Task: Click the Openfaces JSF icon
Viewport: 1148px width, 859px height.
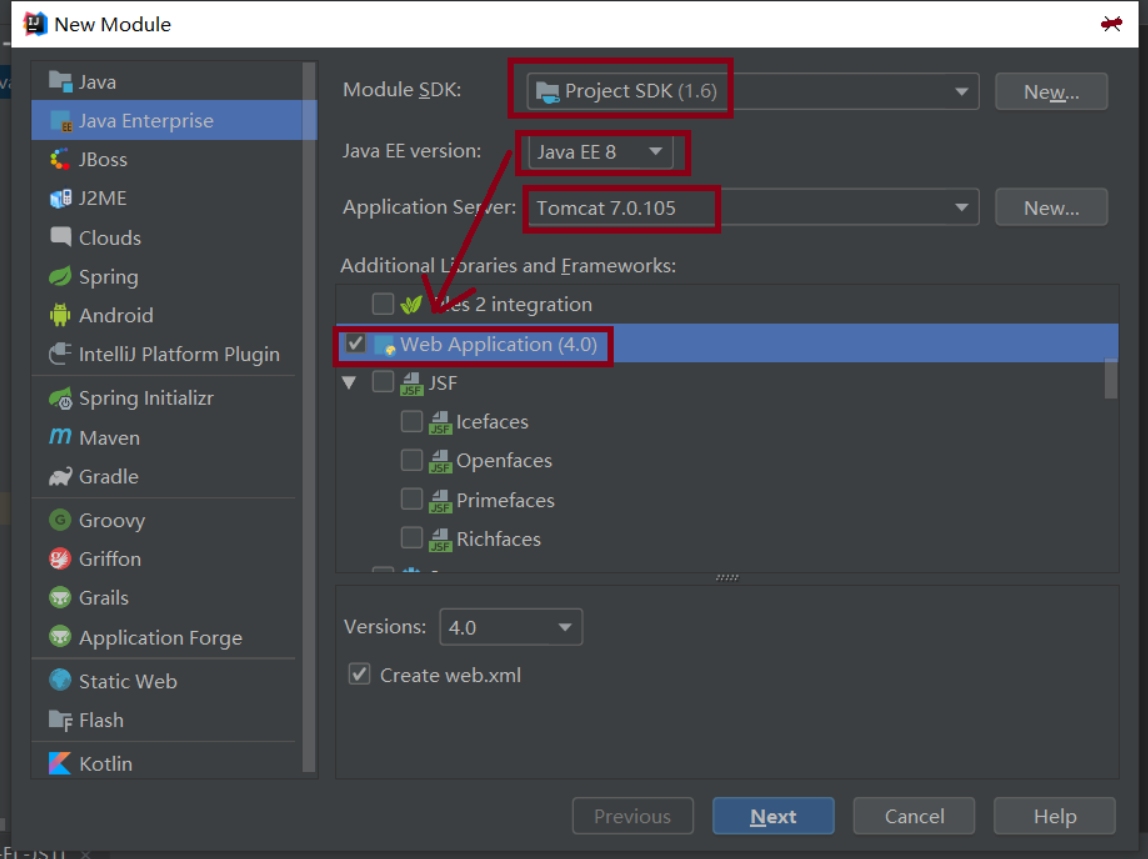Action: coord(440,461)
